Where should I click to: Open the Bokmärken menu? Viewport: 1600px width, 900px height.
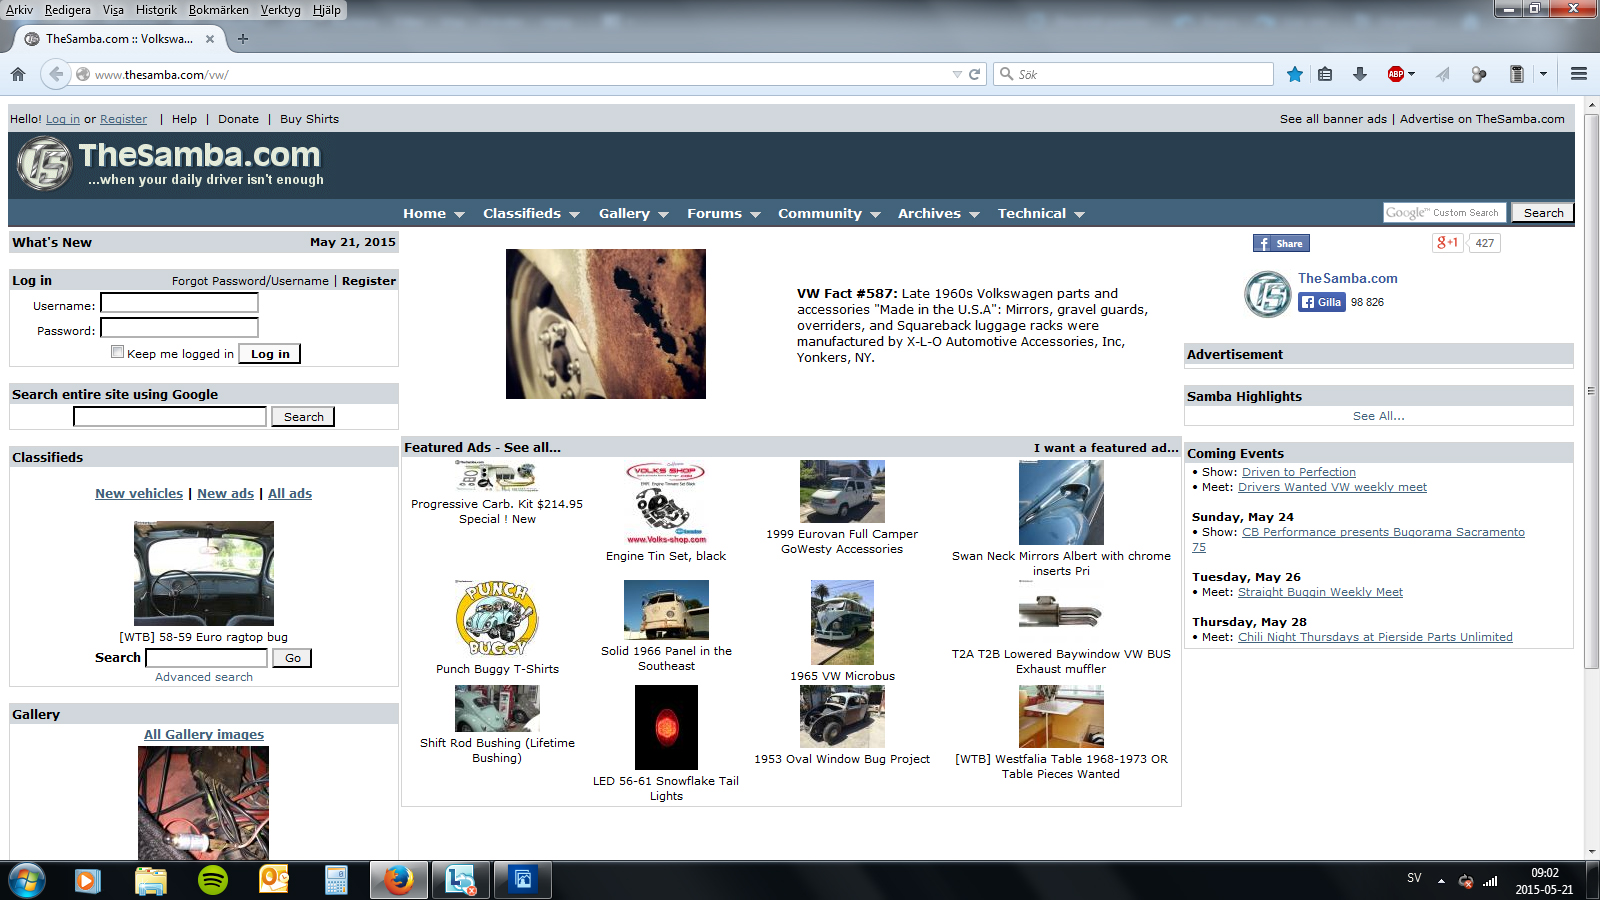(x=218, y=10)
